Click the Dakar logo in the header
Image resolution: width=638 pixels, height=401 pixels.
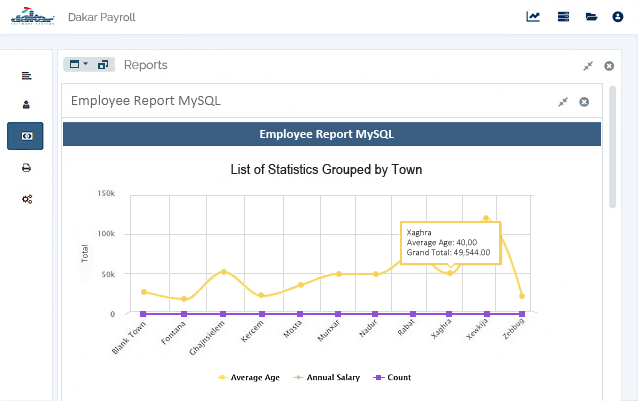tap(33, 16)
